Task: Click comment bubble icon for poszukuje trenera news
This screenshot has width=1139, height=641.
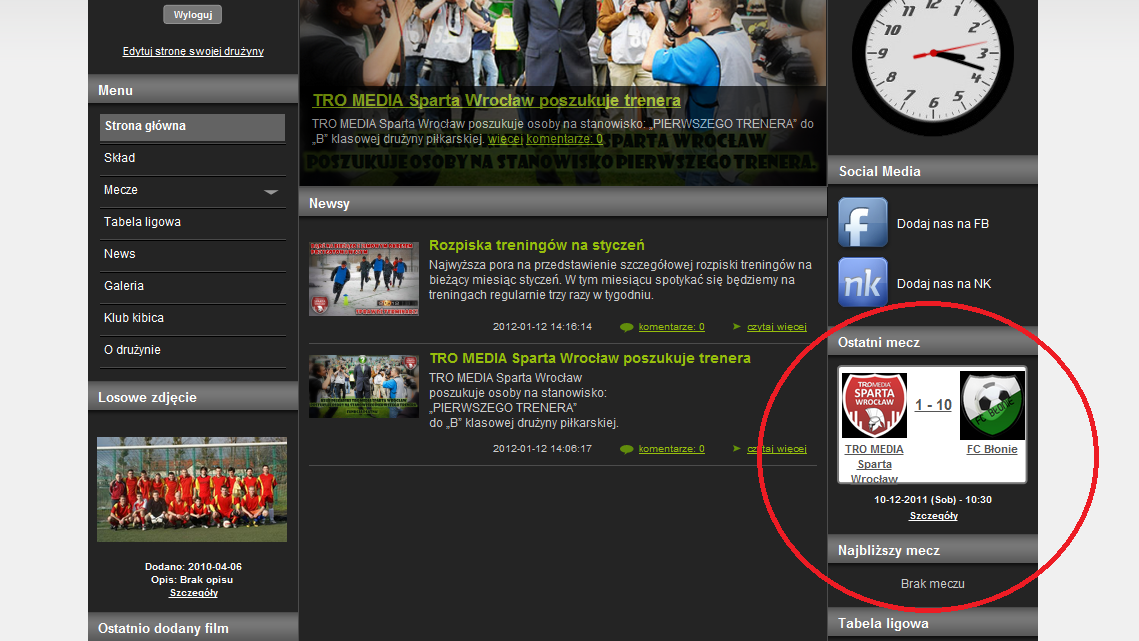Action: (626, 449)
